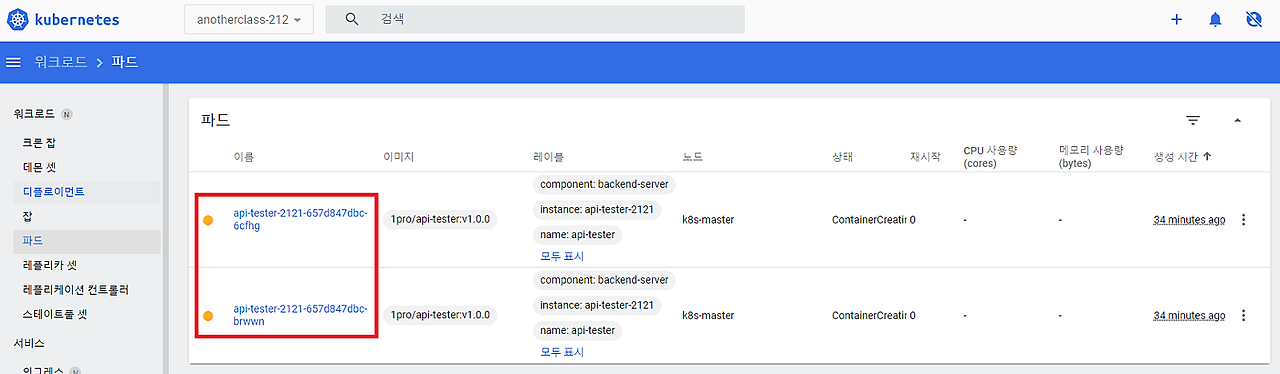
Task: Click instance: api-tester-2121 label in brwwn row
Action: click(x=597, y=305)
